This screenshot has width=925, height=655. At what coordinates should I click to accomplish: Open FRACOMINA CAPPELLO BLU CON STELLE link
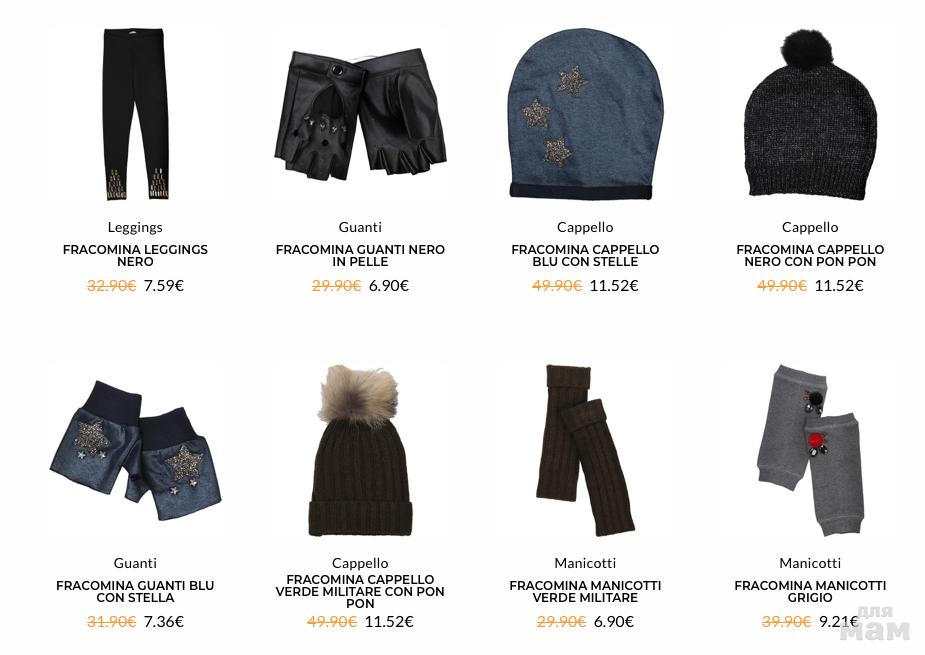pos(585,256)
